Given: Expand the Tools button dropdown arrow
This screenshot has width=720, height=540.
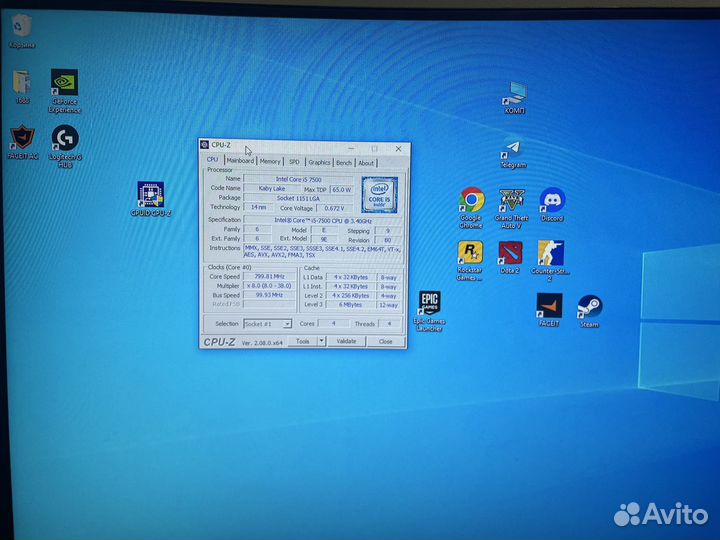Looking at the screenshot, I should pyautogui.click(x=322, y=341).
